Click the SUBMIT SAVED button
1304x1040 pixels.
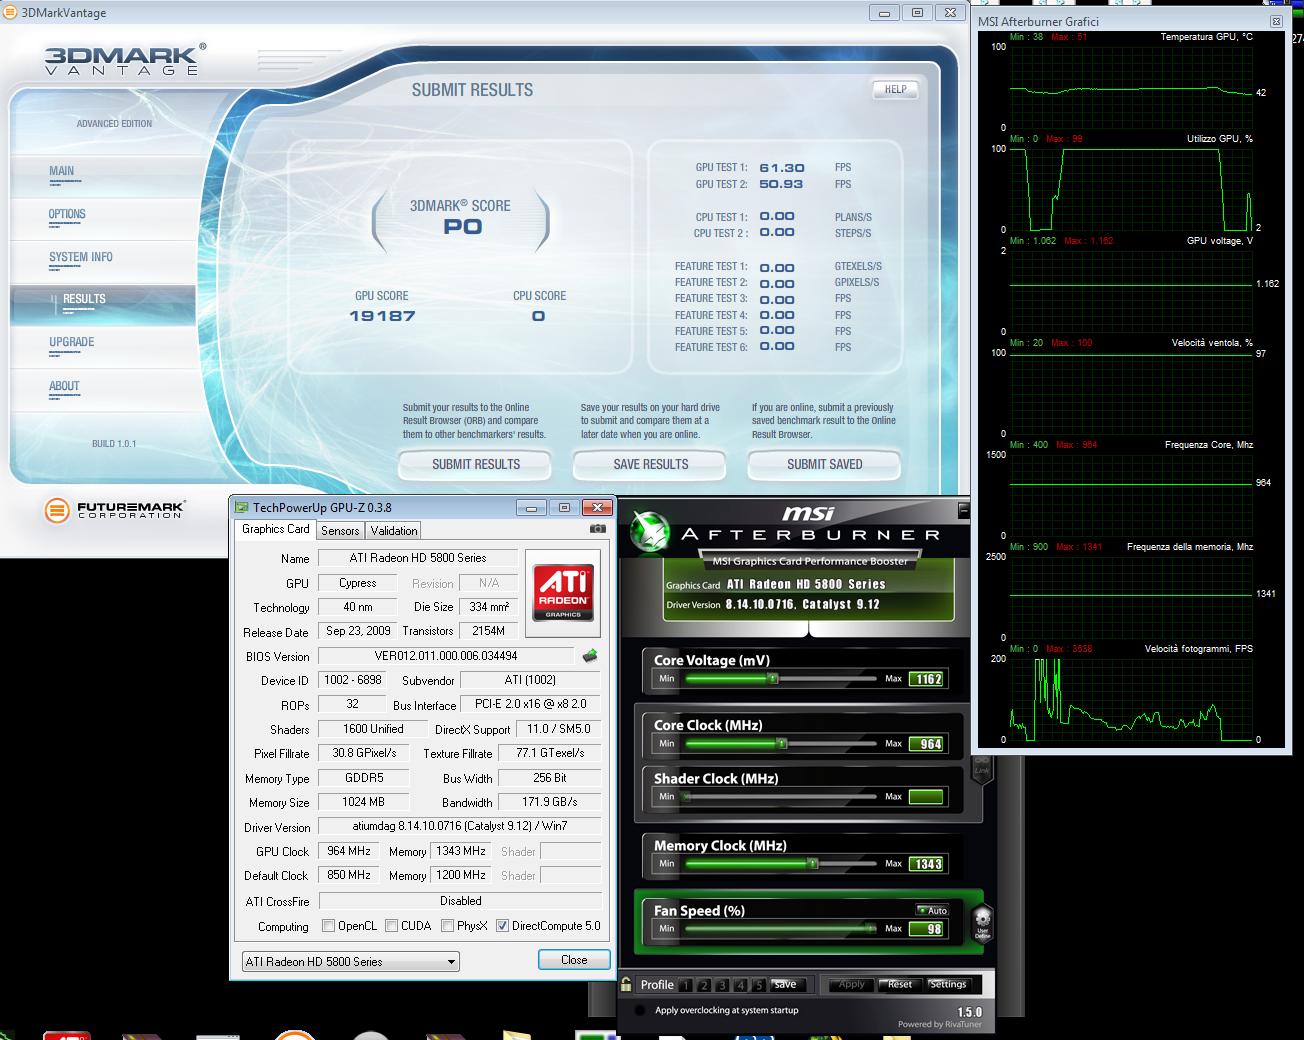pos(824,464)
